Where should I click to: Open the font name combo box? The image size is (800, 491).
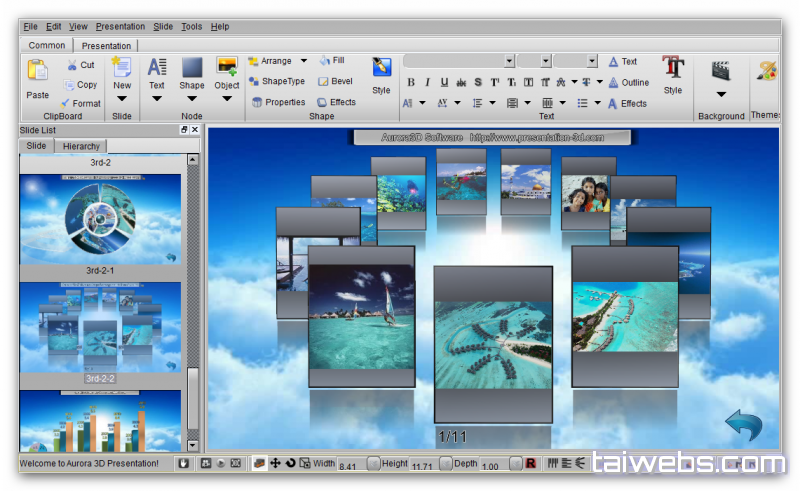tap(459, 61)
